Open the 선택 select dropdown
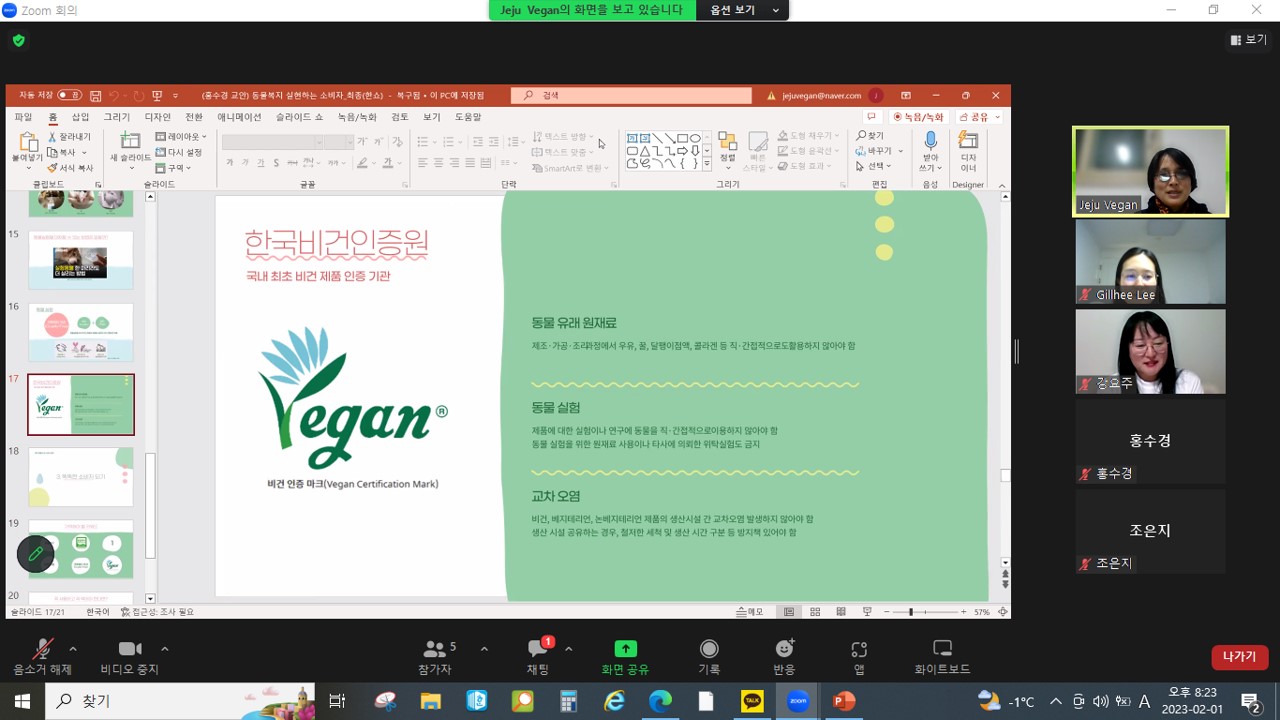Screen dimensions: 1280x720 pyautogui.click(x=872, y=166)
